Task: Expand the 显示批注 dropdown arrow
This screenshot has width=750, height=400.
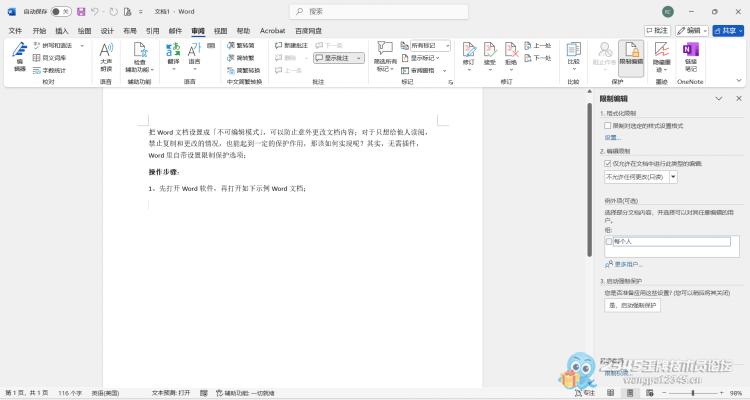Action: tap(359, 58)
